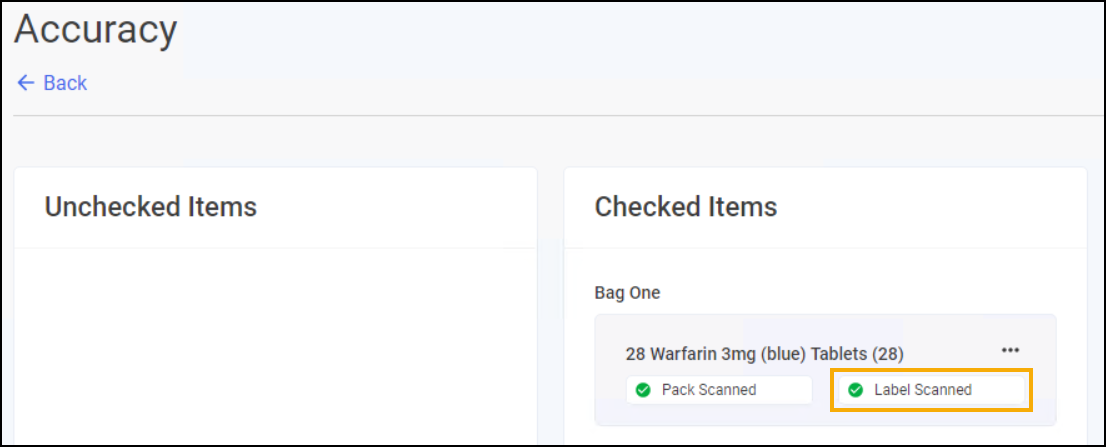Viewport: 1106px width, 447px height.
Task: Click the divider line below the Back link
Action: [550, 116]
